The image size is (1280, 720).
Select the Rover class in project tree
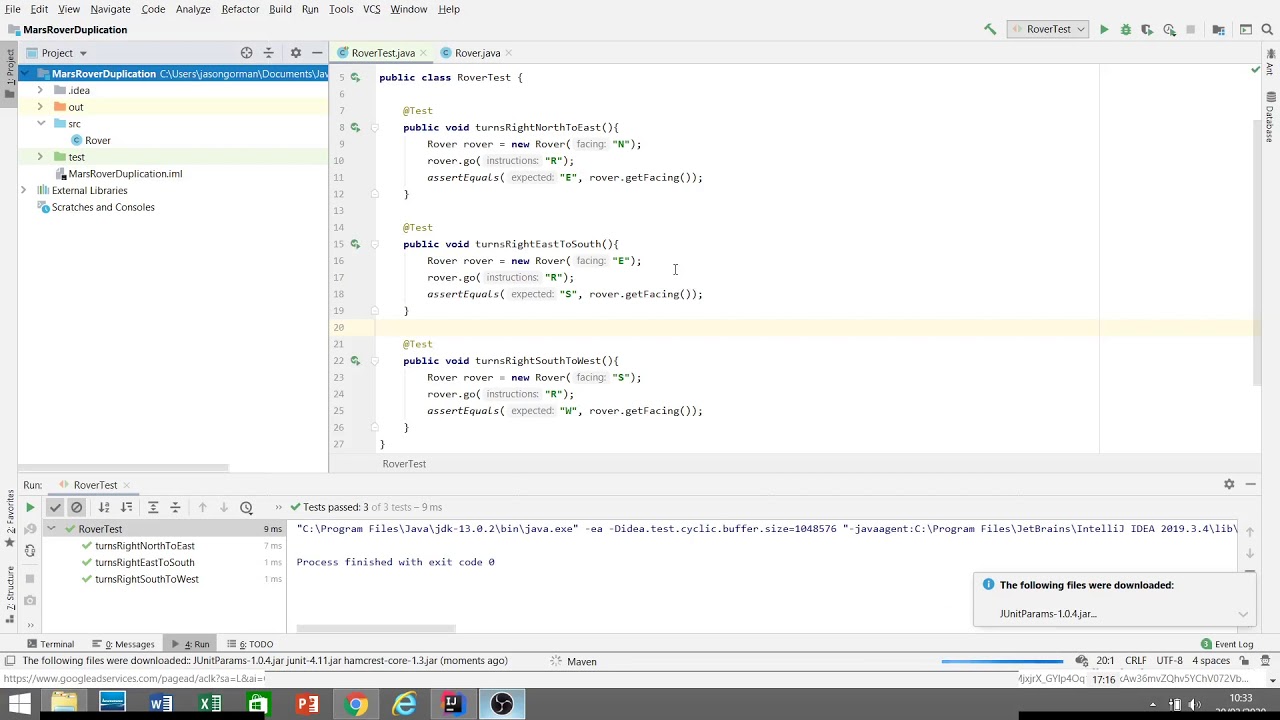pyautogui.click(x=90, y=140)
